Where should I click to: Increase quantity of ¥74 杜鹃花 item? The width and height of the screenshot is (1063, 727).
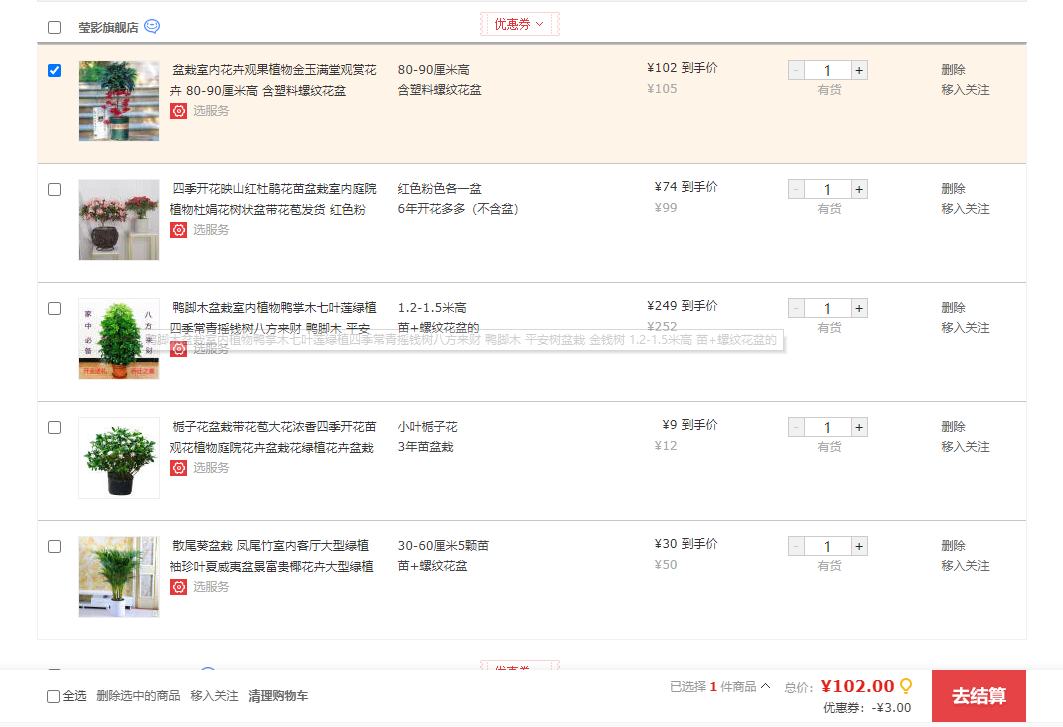point(859,189)
